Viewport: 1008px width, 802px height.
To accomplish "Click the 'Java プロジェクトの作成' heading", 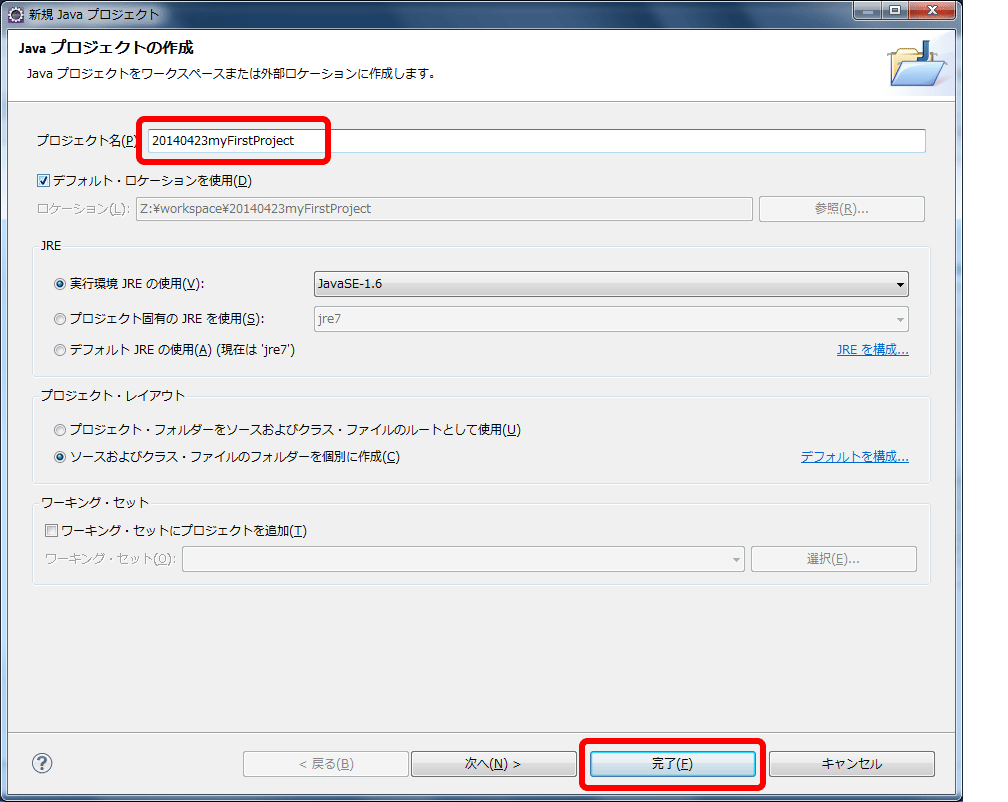I will [106, 48].
